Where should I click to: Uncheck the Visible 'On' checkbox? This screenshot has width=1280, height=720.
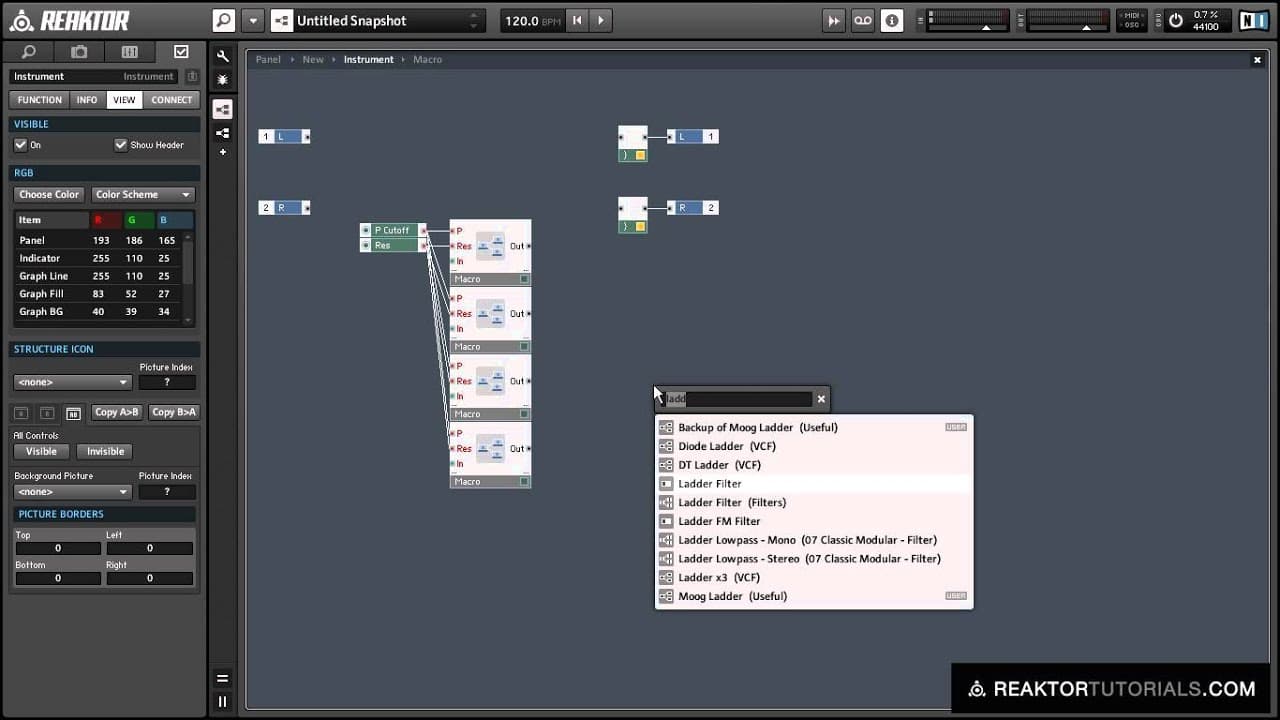coord(20,145)
